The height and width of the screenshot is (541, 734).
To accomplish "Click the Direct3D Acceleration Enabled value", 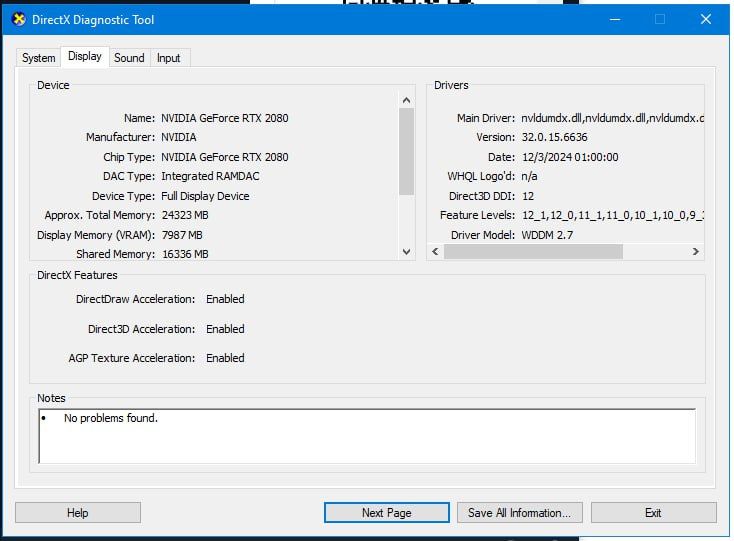I will coord(225,329).
